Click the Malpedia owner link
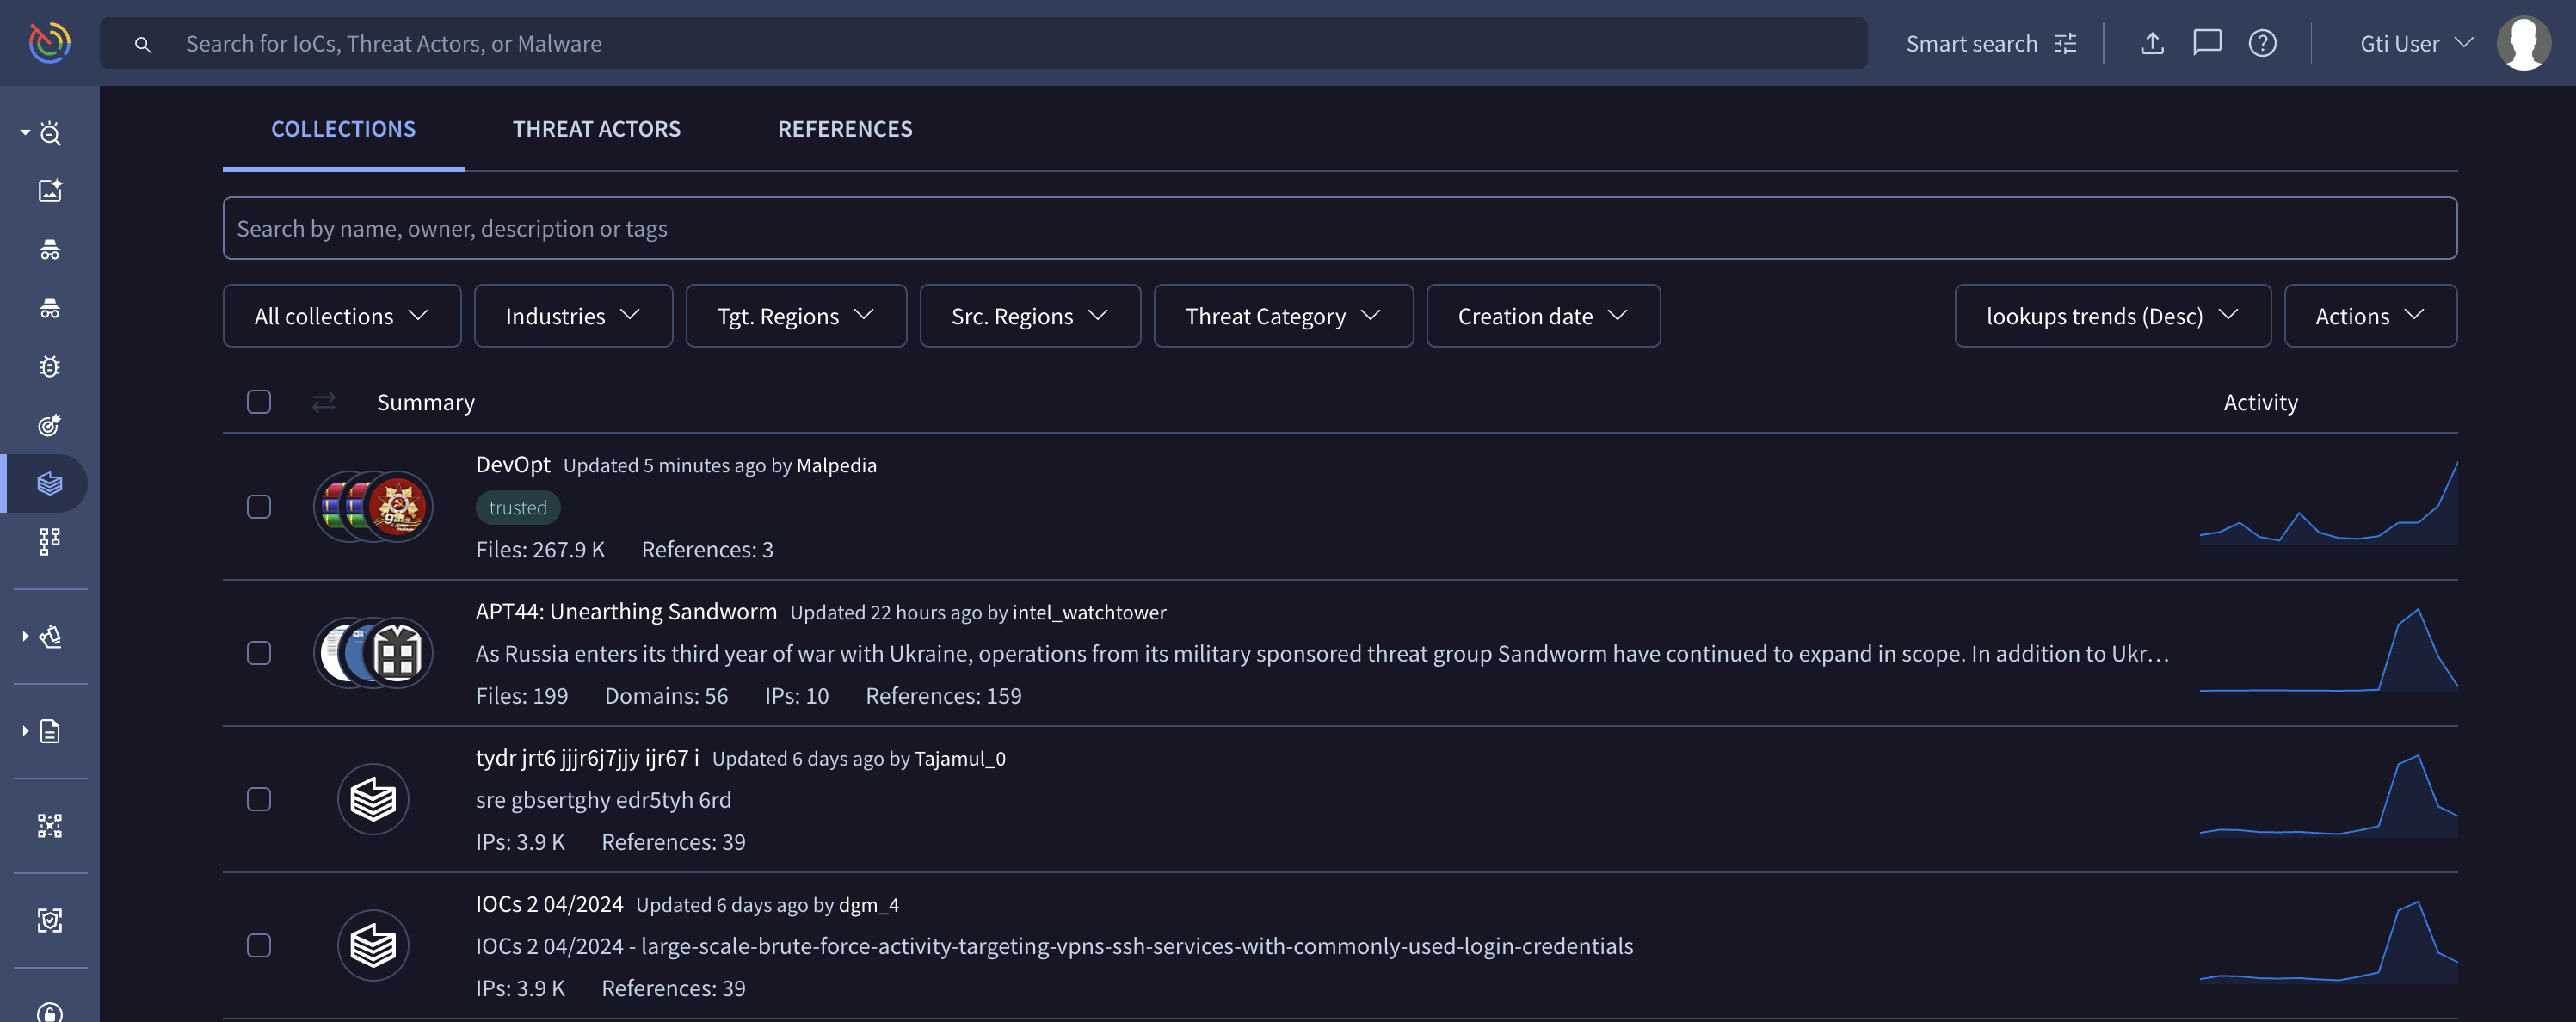The width and height of the screenshot is (2576, 1022). pyautogui.click(x=836, y=465)
